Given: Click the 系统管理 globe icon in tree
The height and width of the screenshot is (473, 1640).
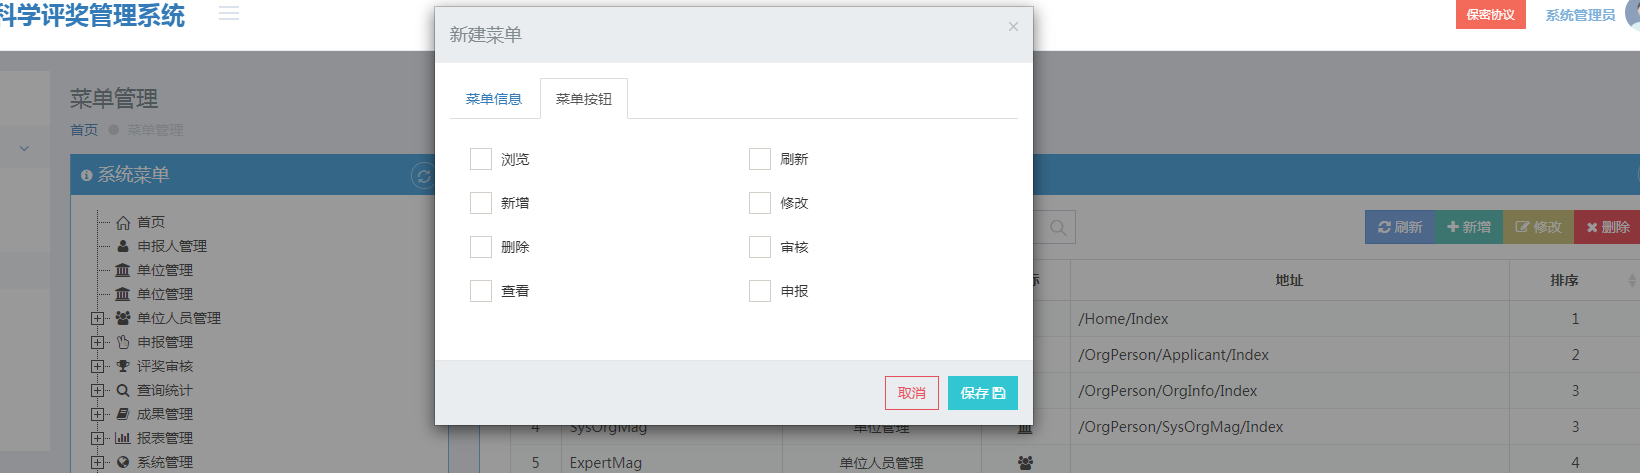Looking at the screenshot, I should 123,462.
